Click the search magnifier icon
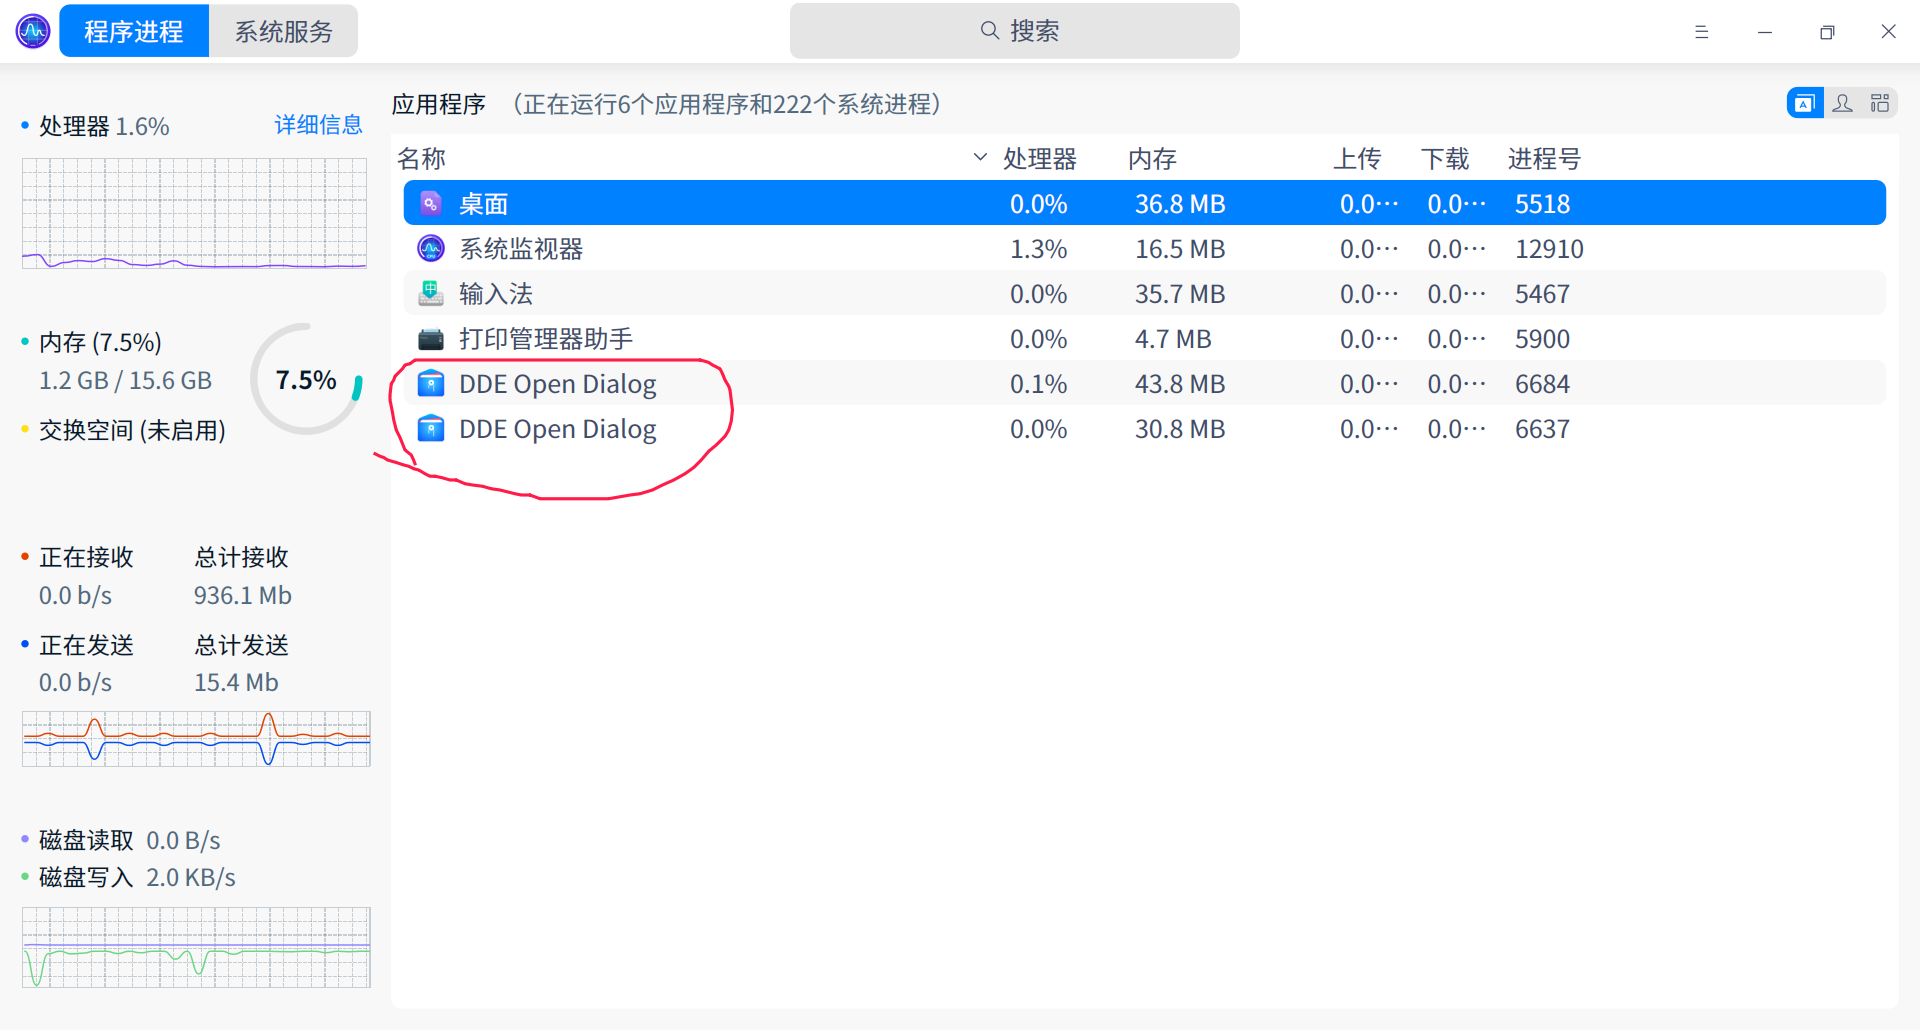Viewport: 1920px width, 1030px height. (x=988, y=31)
